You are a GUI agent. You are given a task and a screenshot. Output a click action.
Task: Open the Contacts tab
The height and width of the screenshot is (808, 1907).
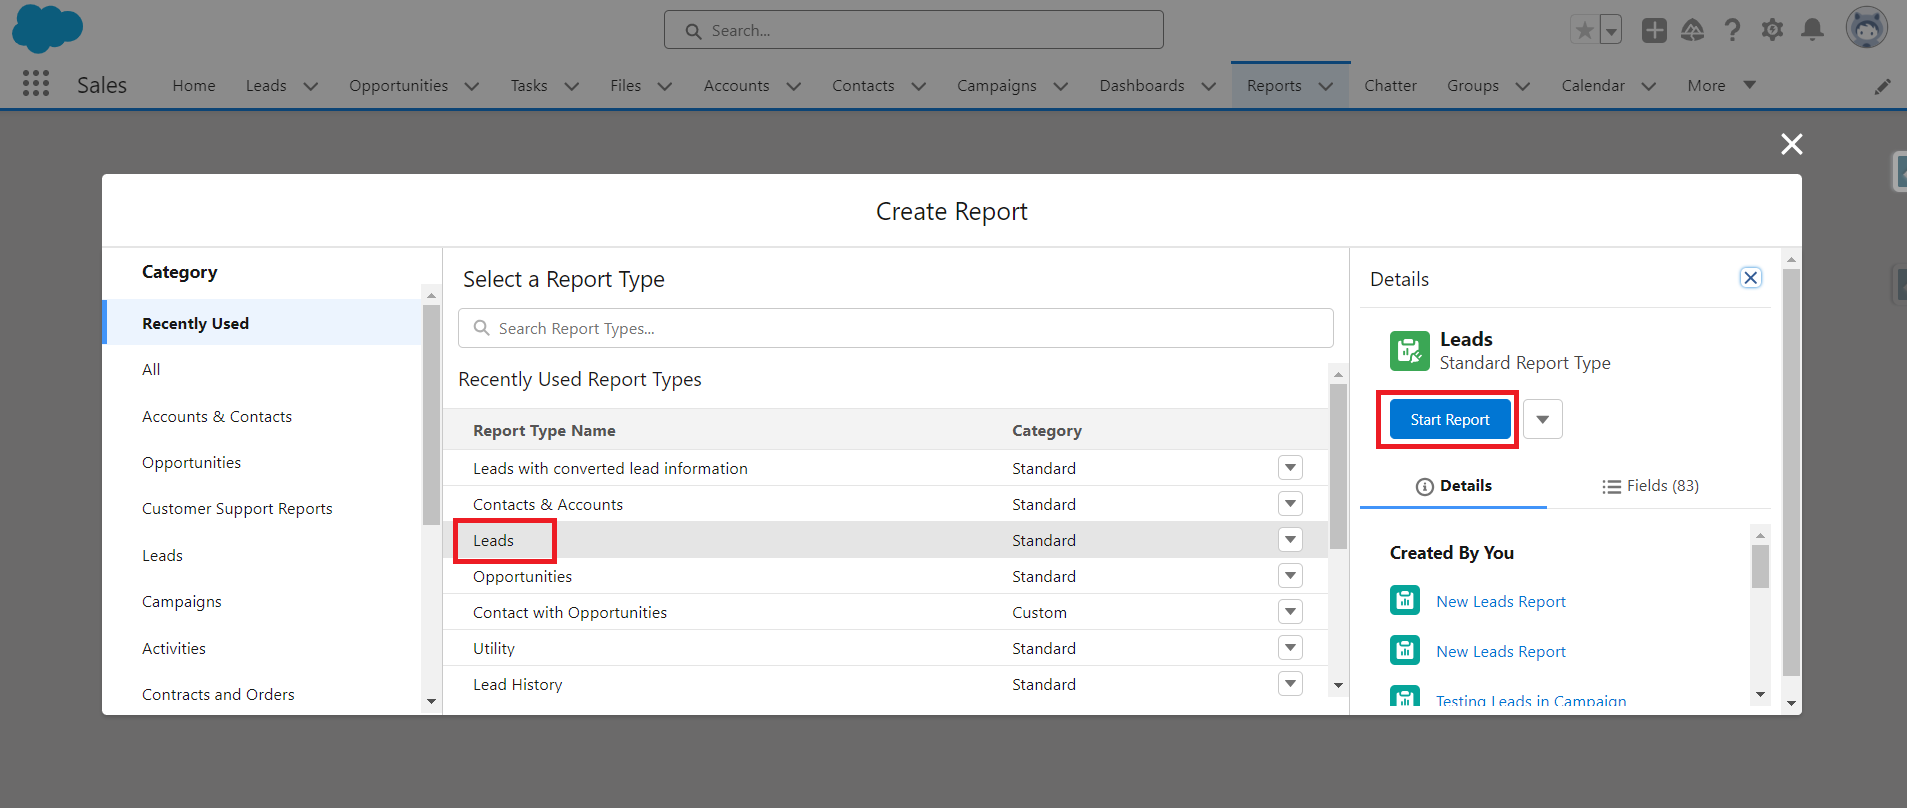[863, 86]
